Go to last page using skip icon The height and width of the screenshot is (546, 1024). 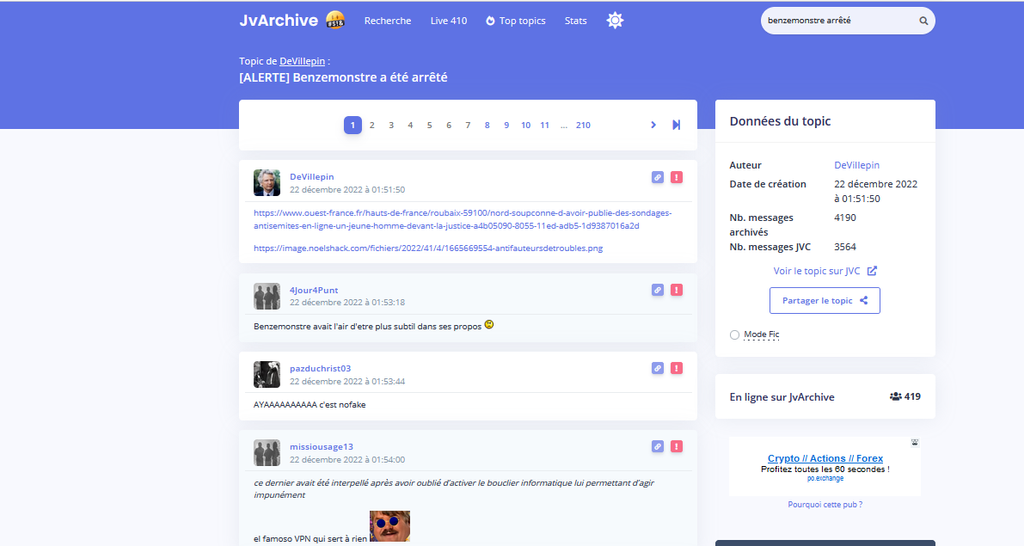point(676,125)
